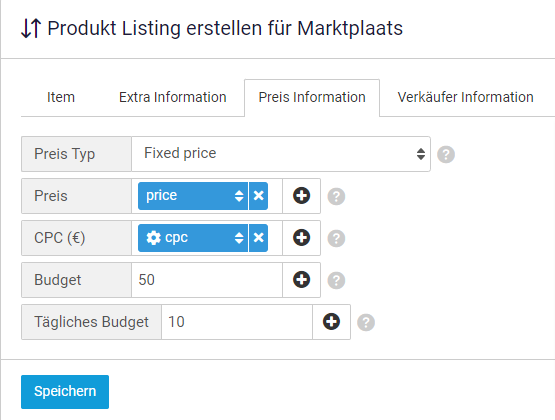
Task: Show help for the Preis field
Action: tap(336, 196)
